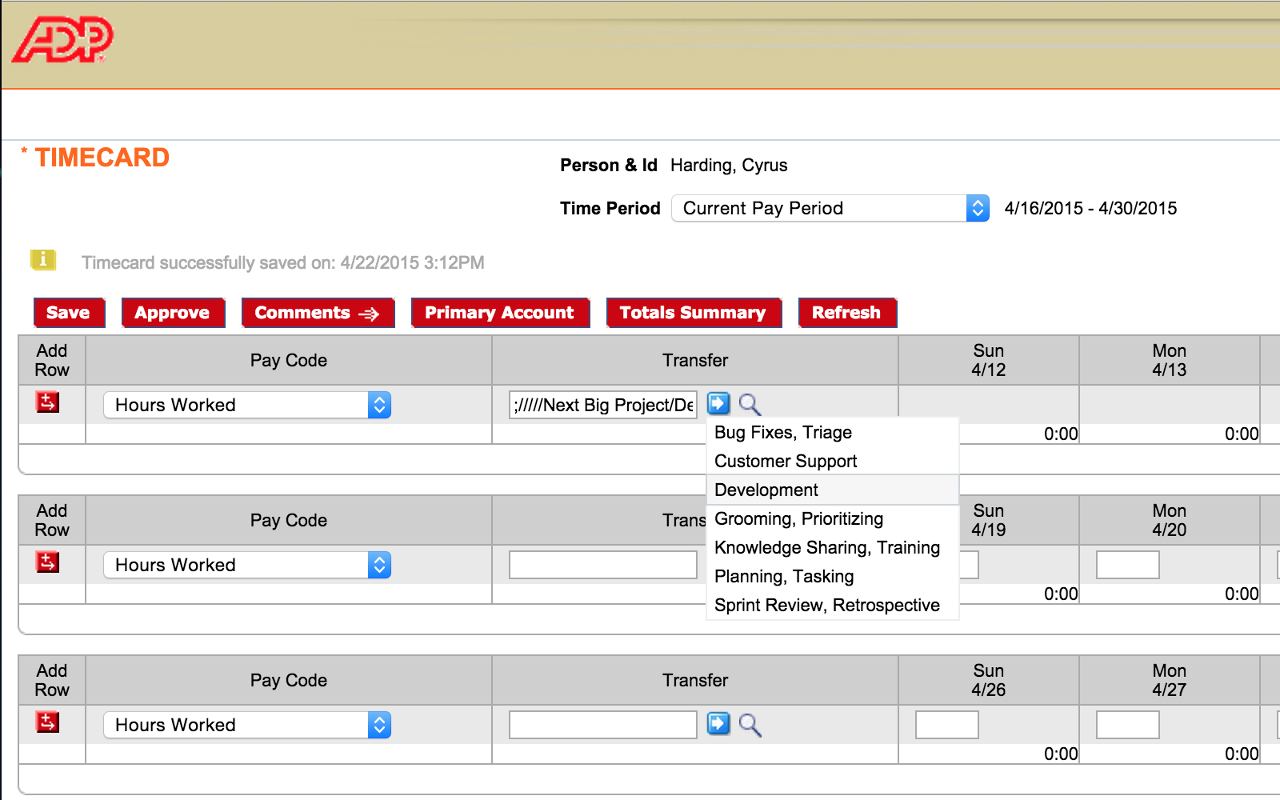Open the Hours Worked dropdown in the second table
The width and height of the screenshot is (1280, 800).
[378, 564]
